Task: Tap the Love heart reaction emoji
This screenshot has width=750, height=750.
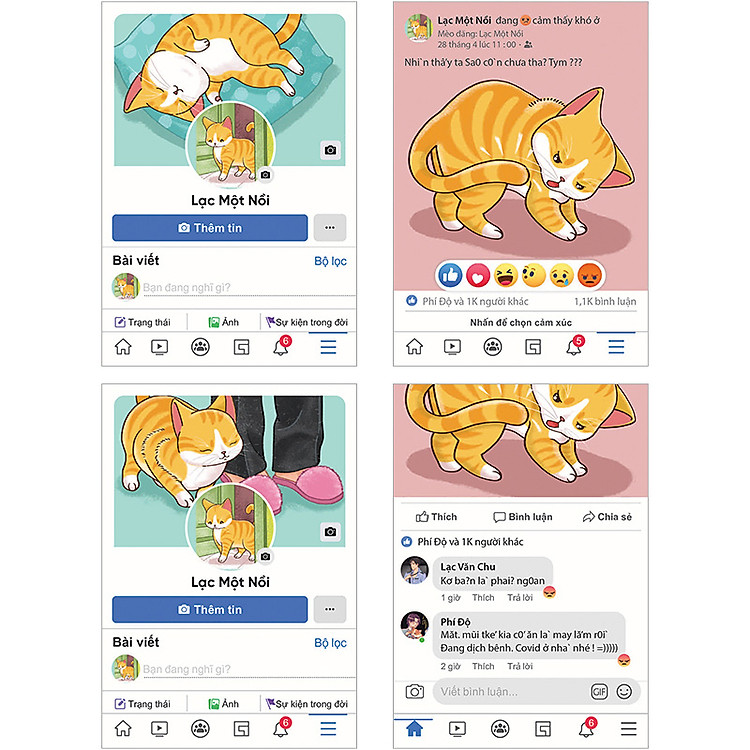Action: (x=478, y=276)
